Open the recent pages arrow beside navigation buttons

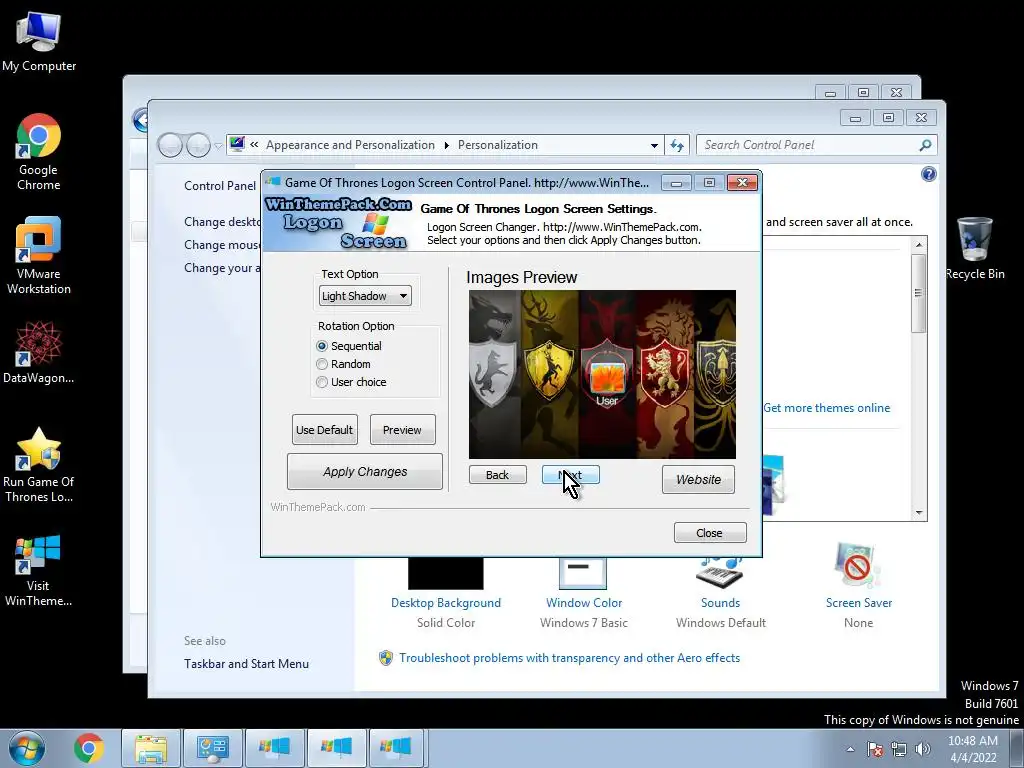(219, 146)
